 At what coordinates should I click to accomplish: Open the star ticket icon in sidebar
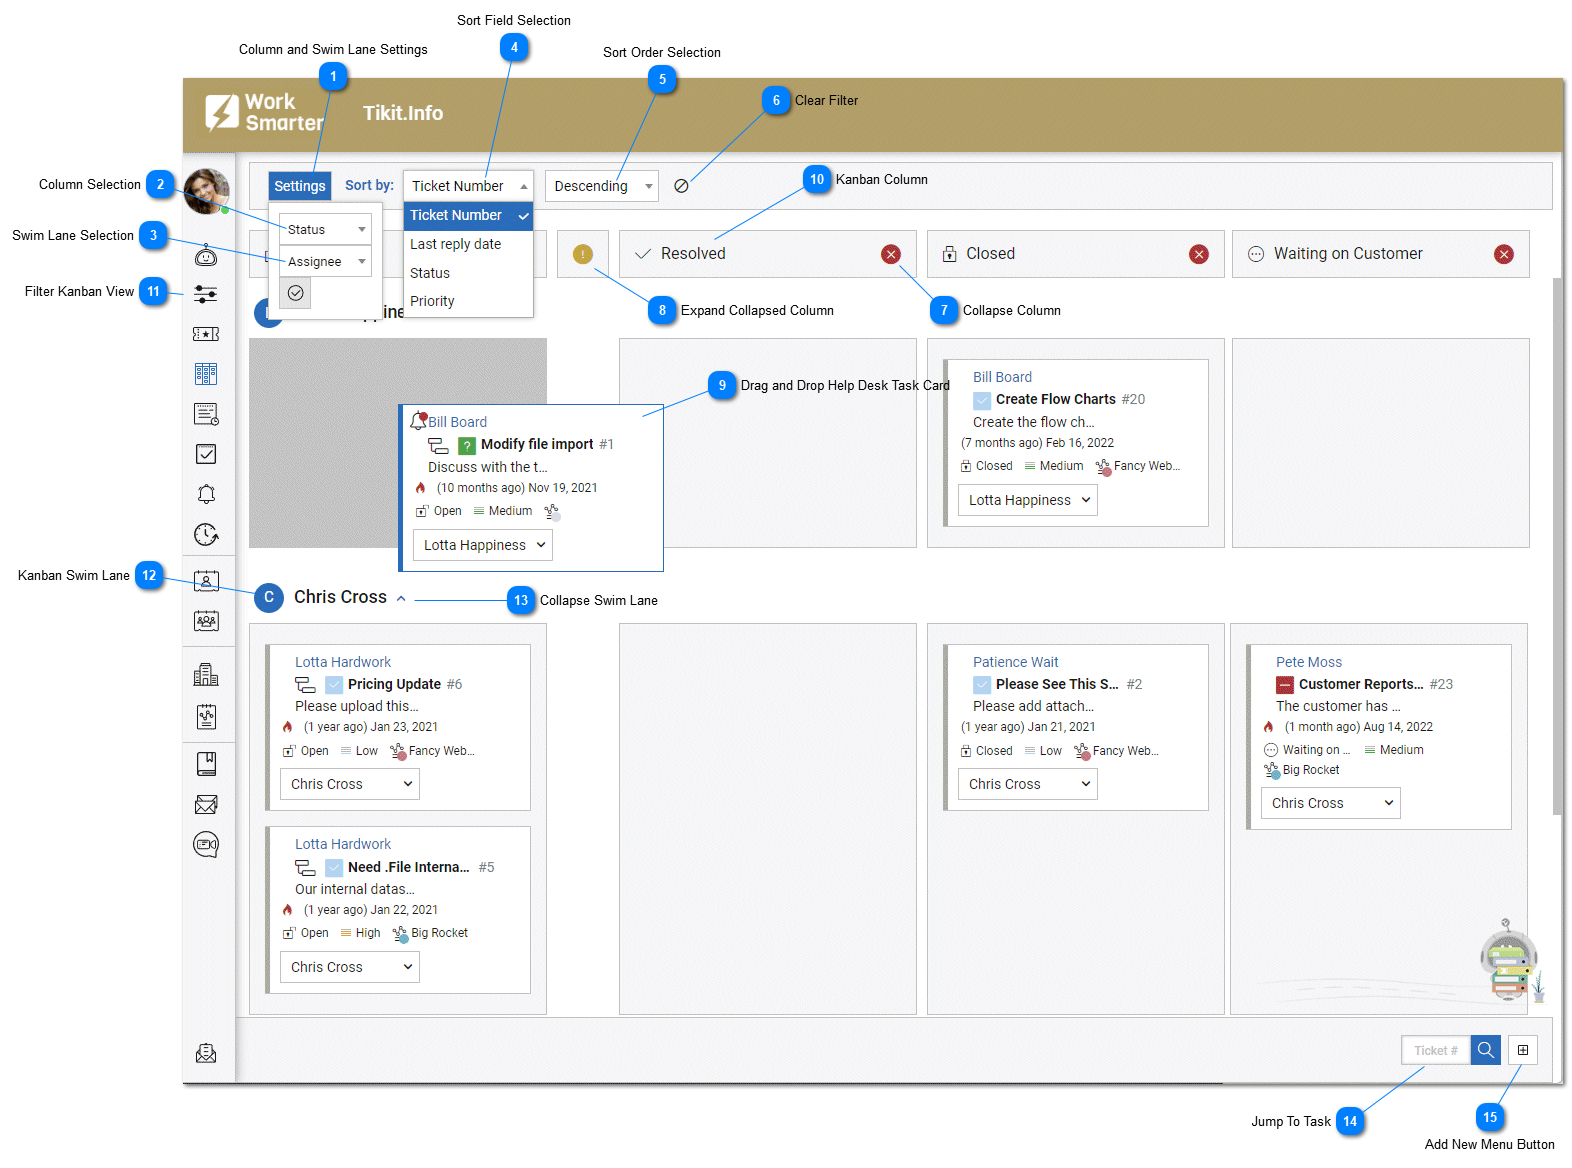point(206,334)
